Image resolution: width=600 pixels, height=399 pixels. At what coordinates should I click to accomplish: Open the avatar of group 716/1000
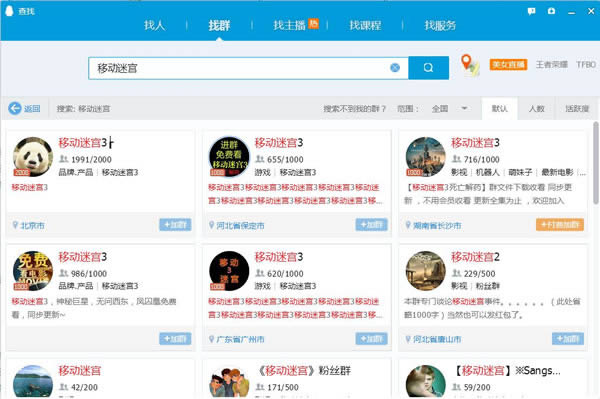426,157
